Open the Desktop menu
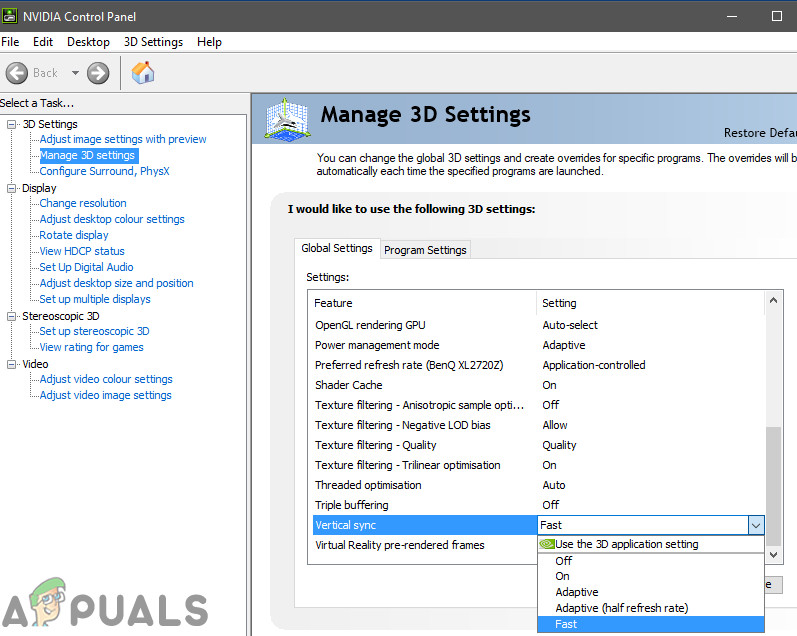This screenshot has width=797, height=636. coord(88,42)
